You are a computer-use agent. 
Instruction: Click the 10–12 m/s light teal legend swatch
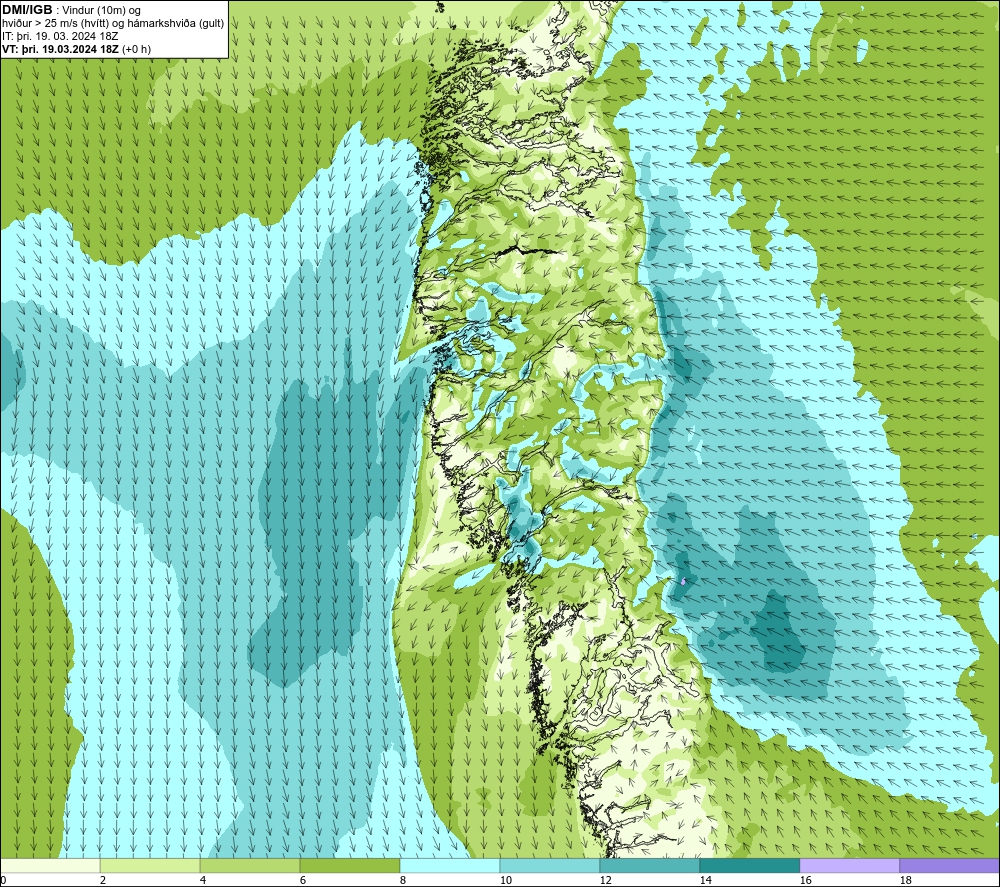(x=550, y=865)
